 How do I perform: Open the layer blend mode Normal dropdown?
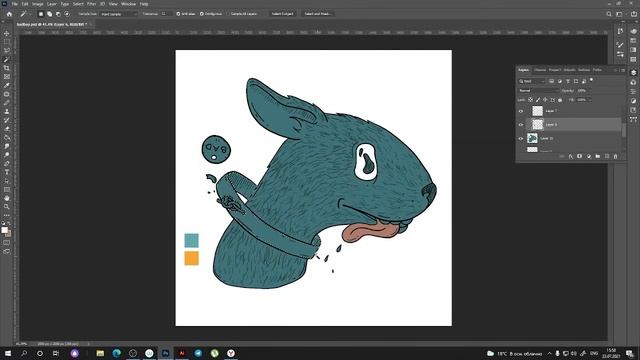[x=538, y=91]
